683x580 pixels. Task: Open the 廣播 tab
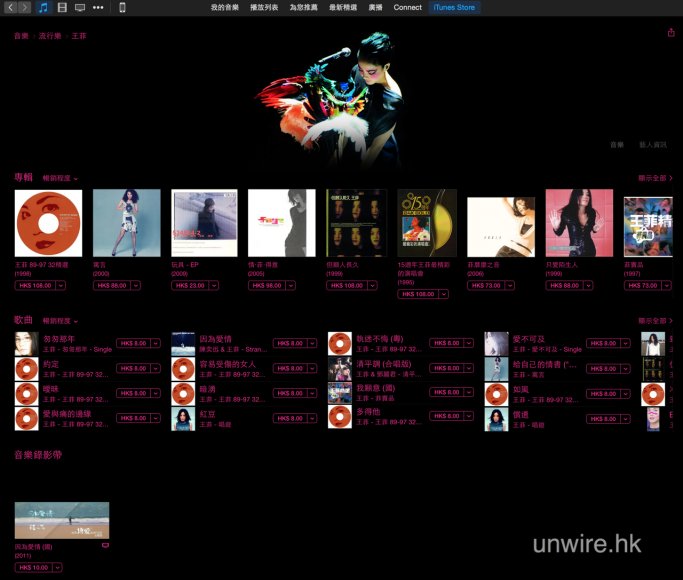point(375,7)
